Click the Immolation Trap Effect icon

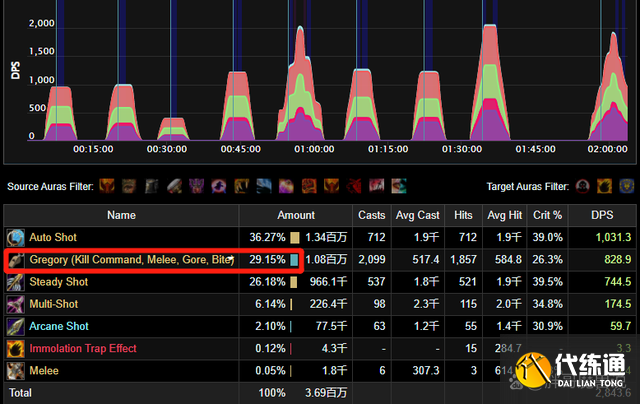[x=15, y=348]
